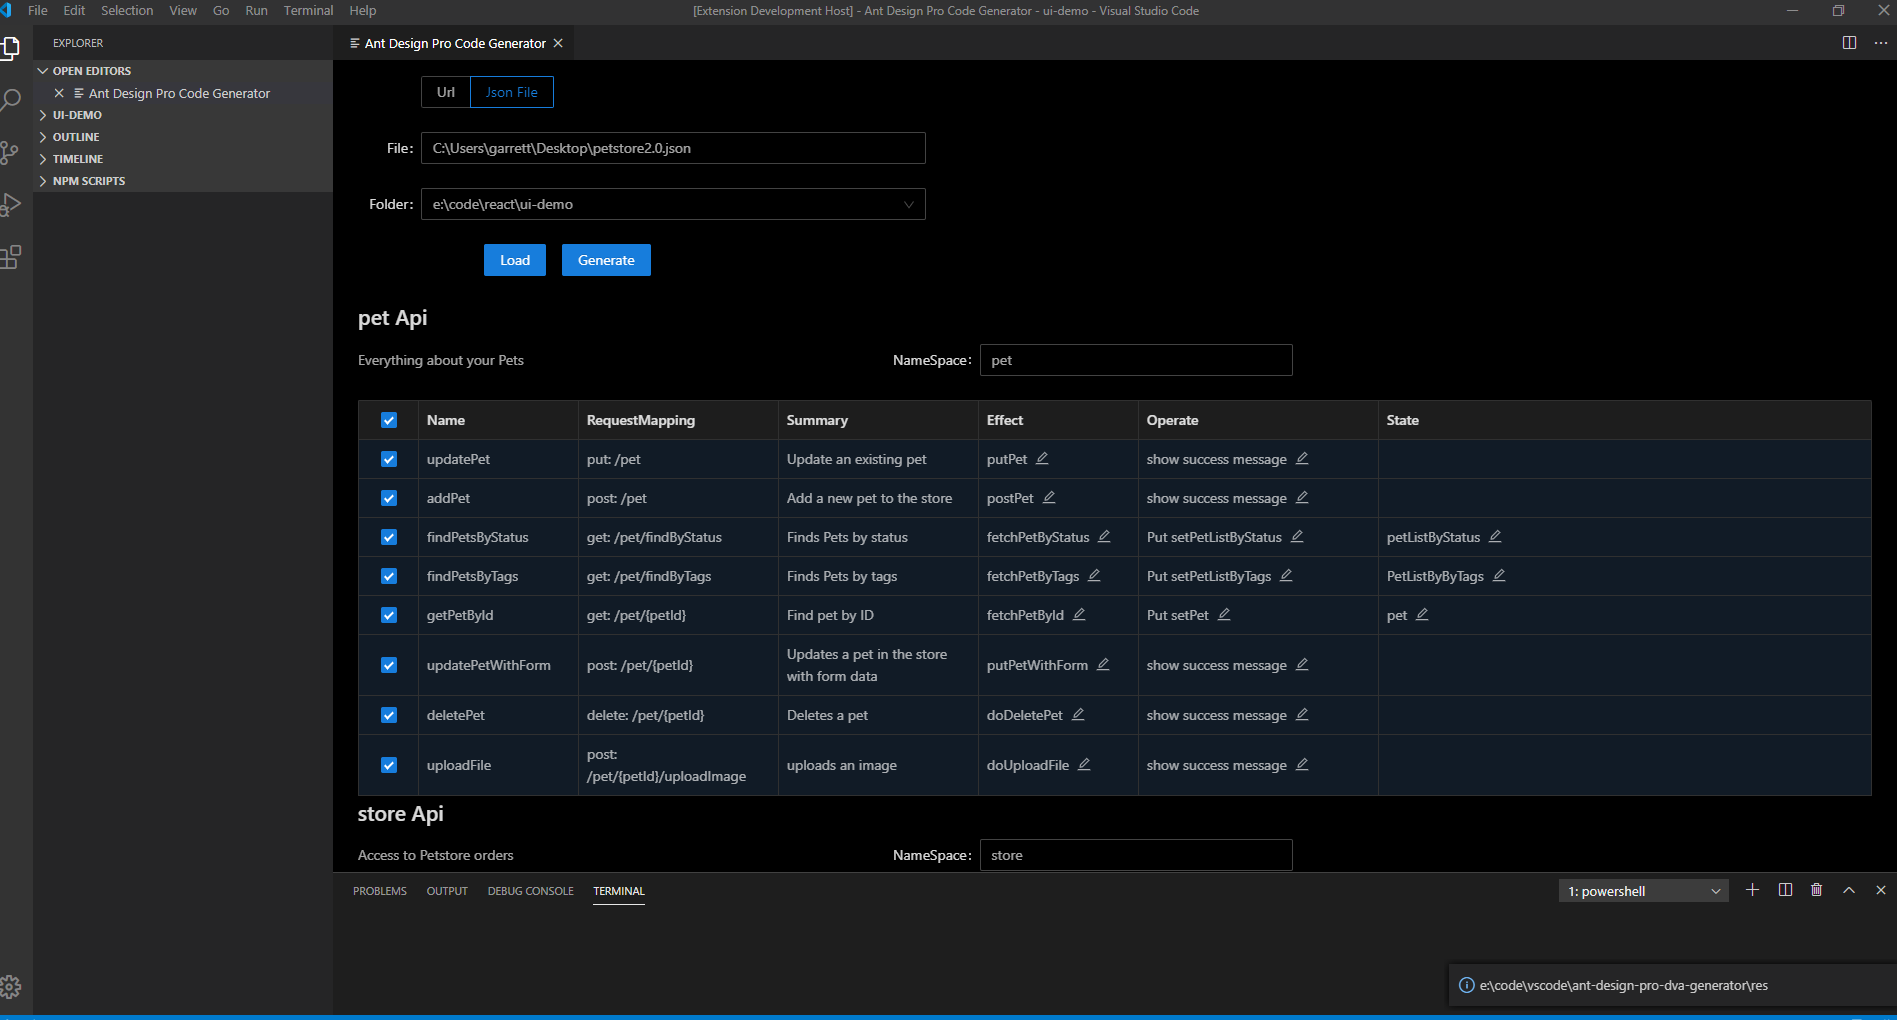Viewport: 1897px width, 1020px height.
Task: Expand the Outline section
Action: click(x=183, y=137)
